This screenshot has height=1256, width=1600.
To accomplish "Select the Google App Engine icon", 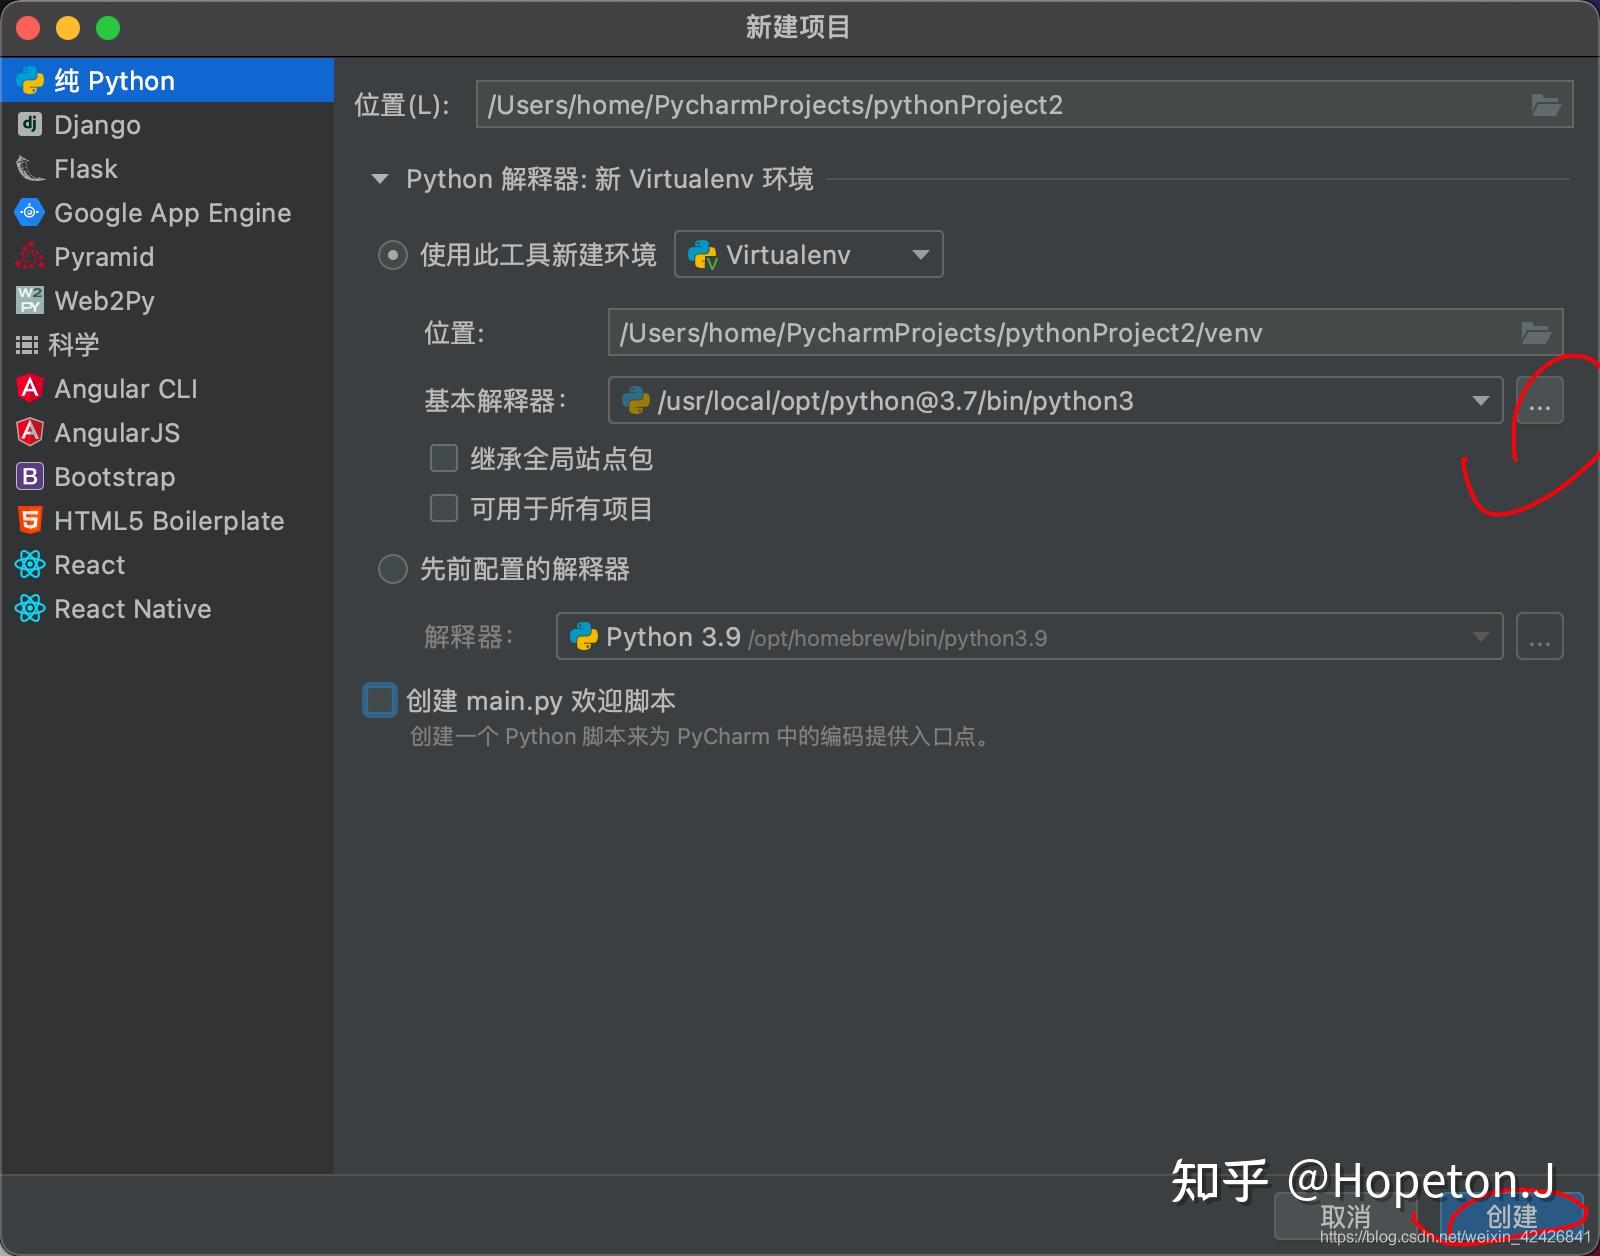I will click(30, 212).
